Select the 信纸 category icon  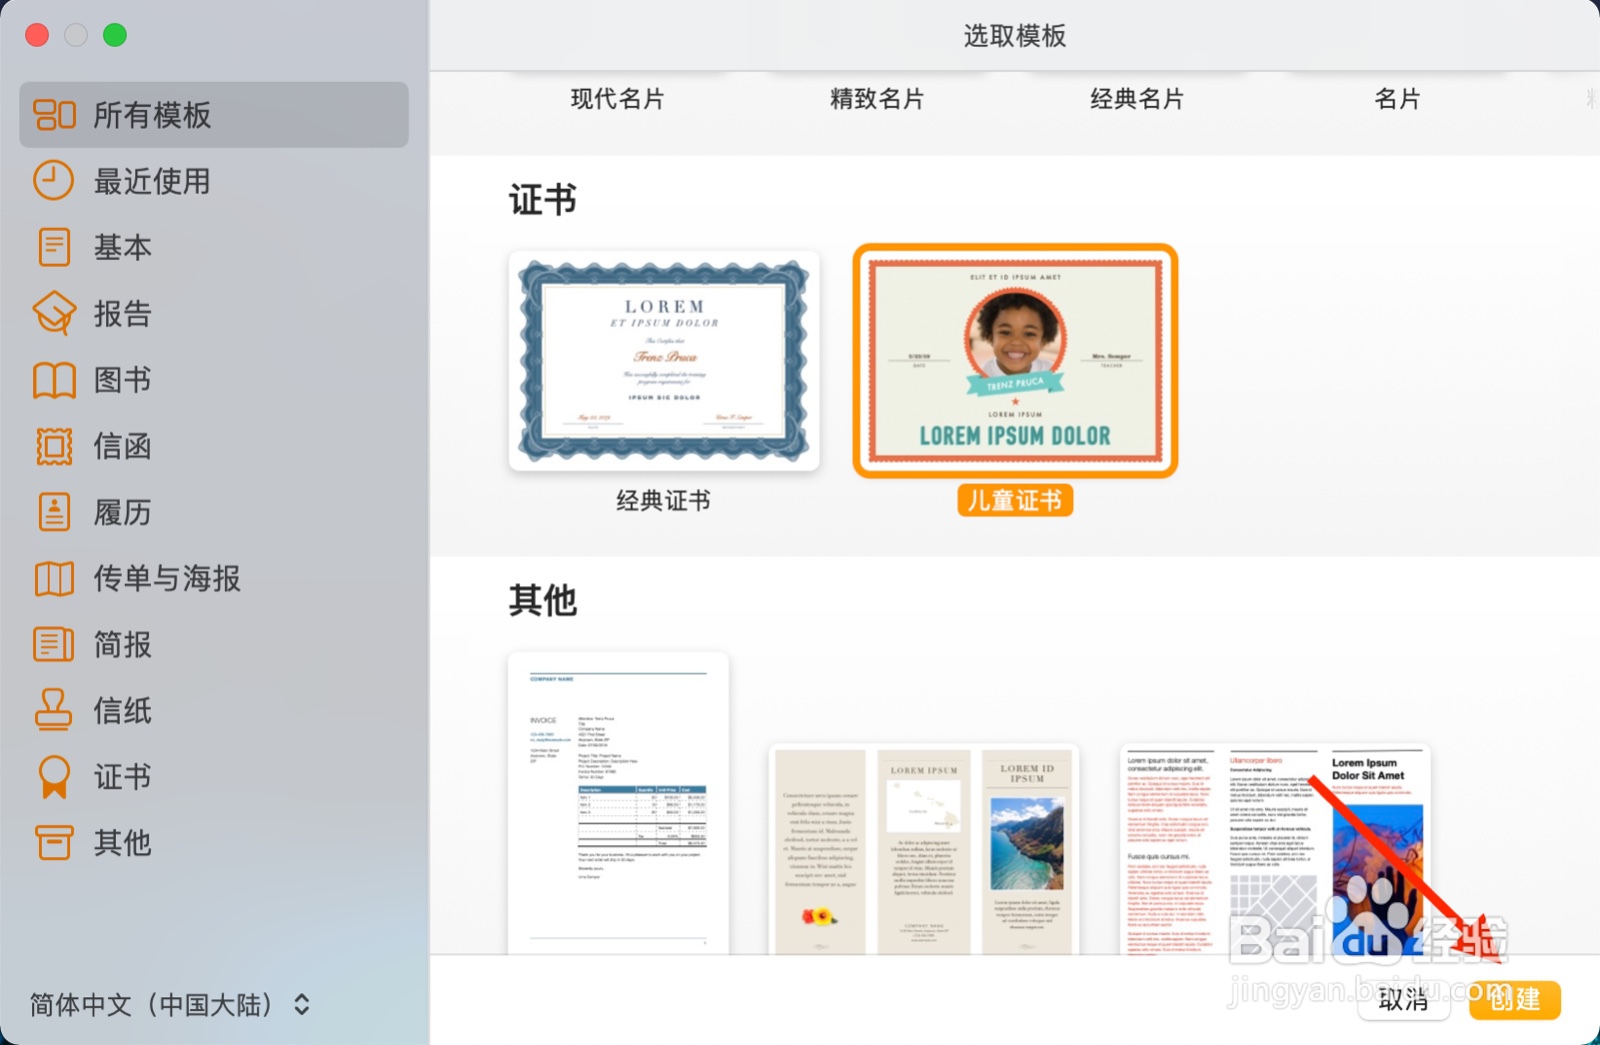coord(54,711)
